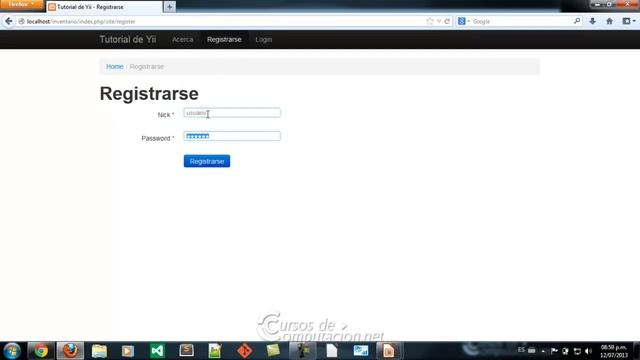Focus the Google search box

[522, 21]
